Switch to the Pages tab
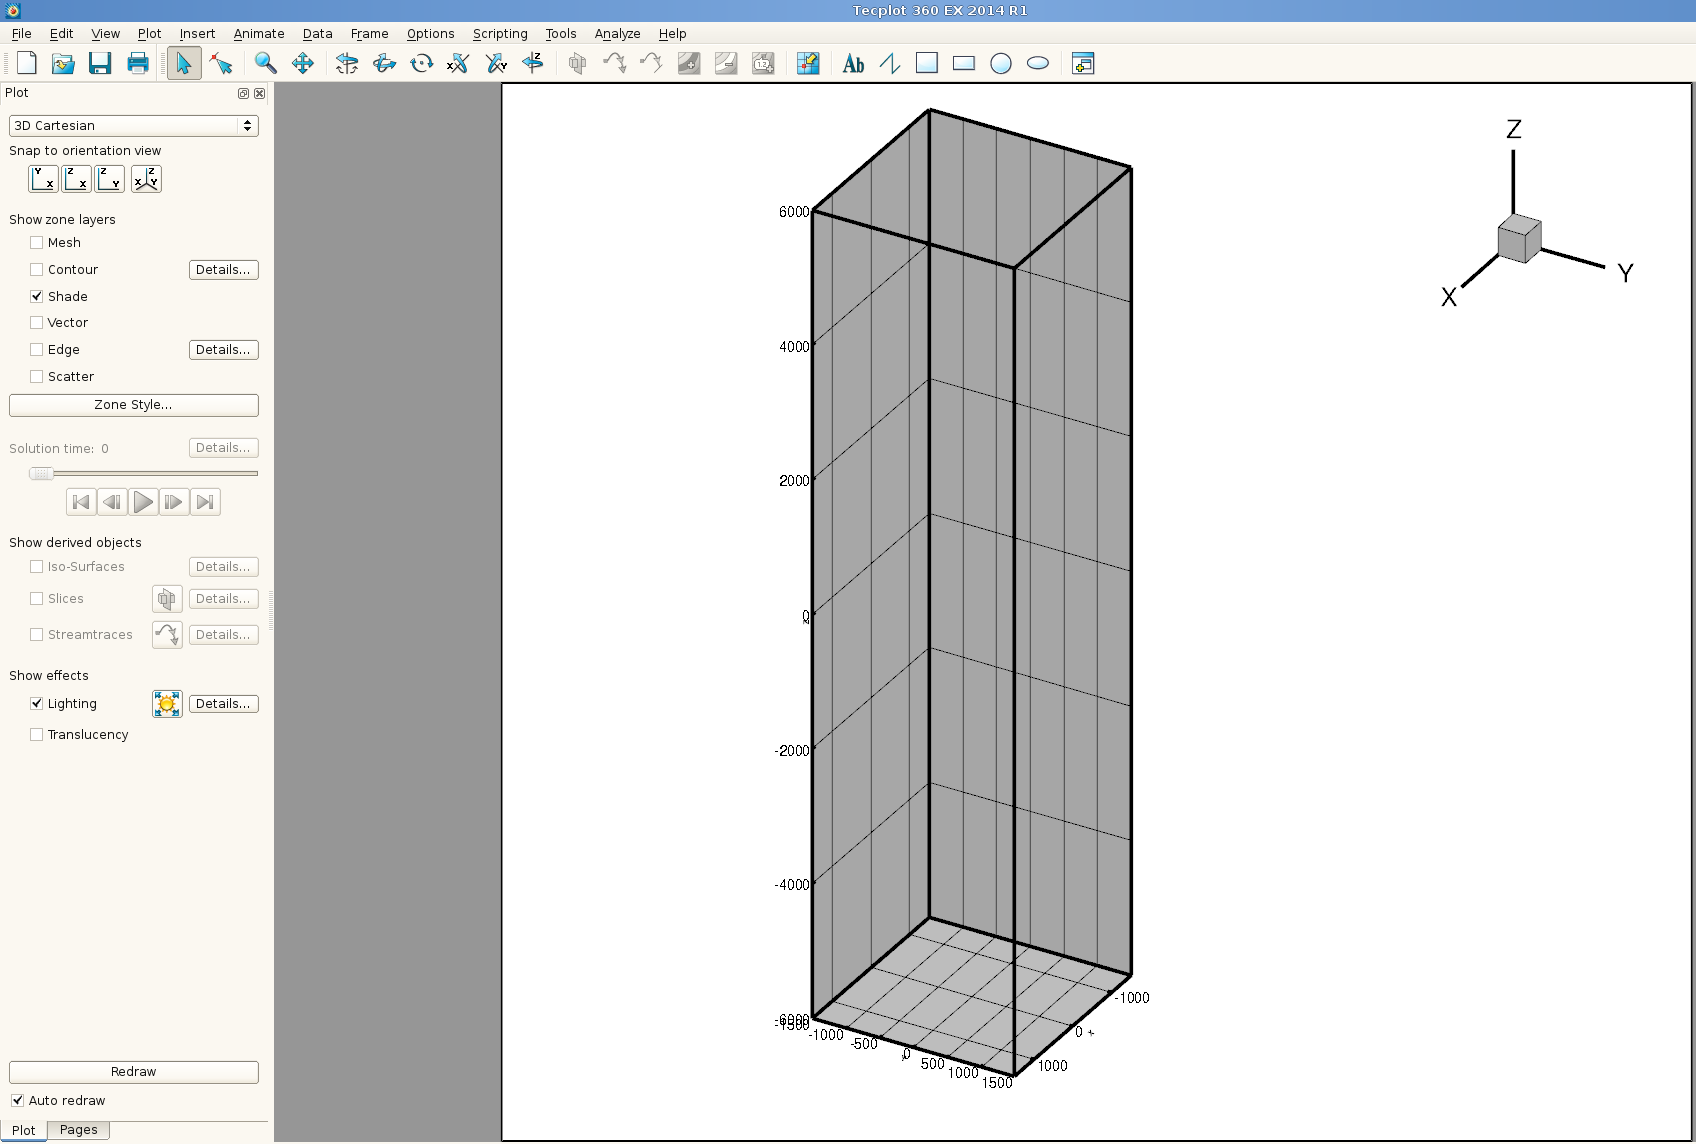This screenshot has width=1696, height=1144. [78, 1130]
